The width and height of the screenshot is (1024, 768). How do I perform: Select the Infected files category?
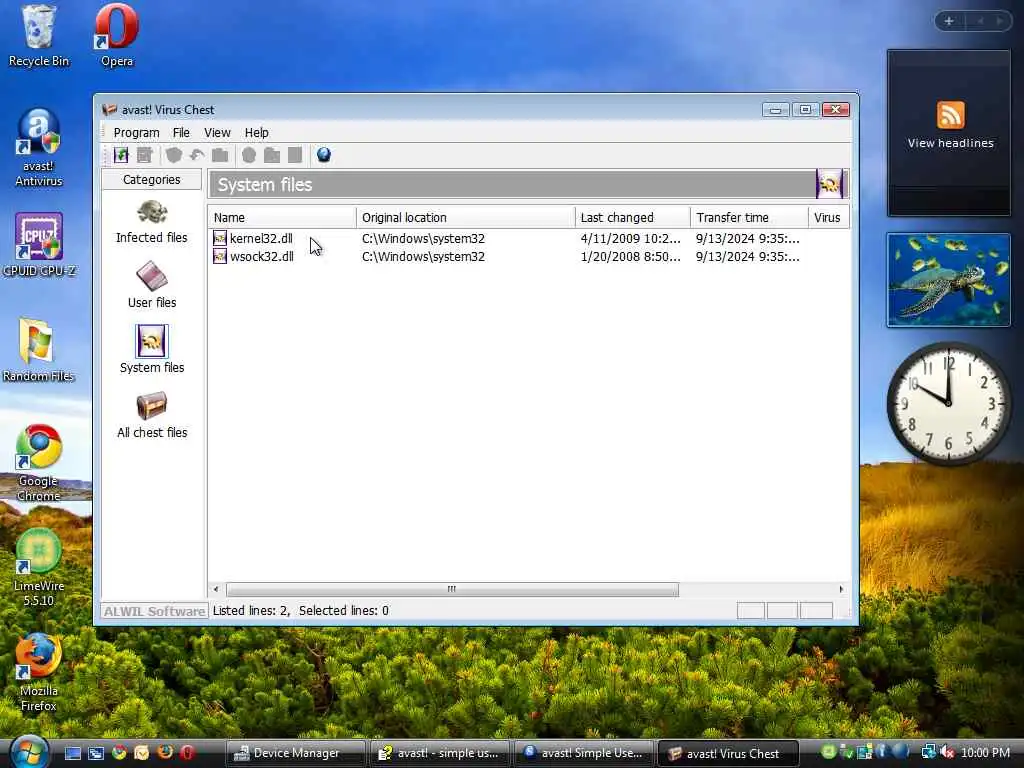[152, 223]
